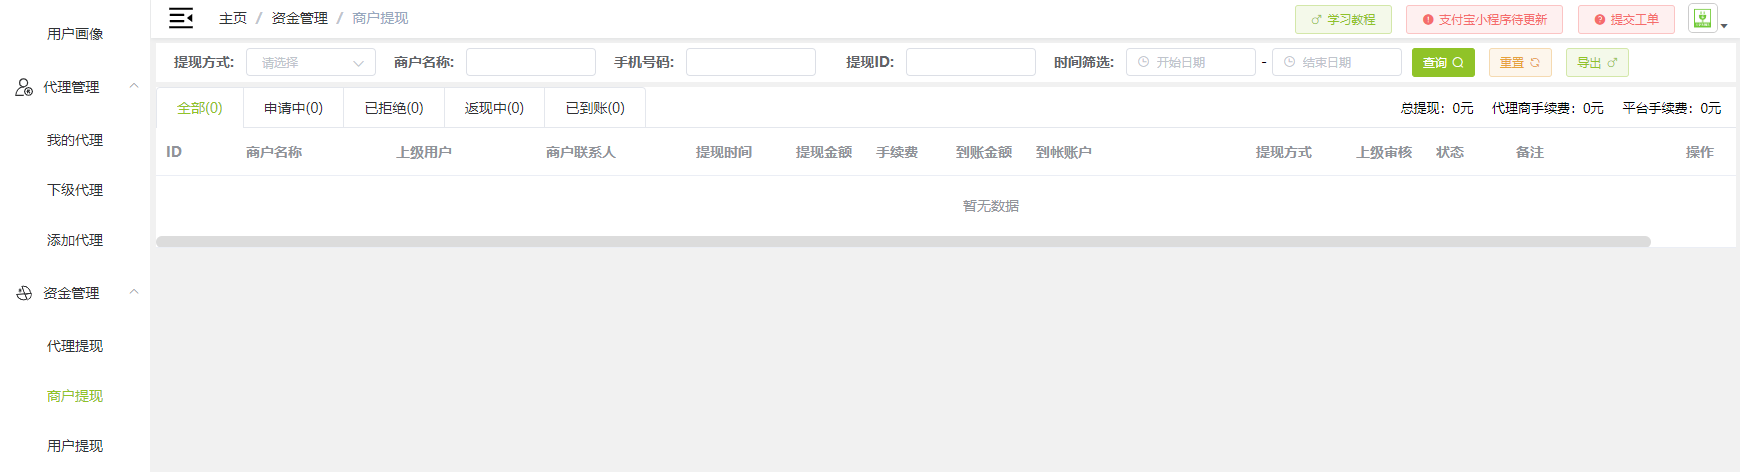The image size is (1740, 472).
Task: Switch to the 申请中(0) tab
Action: (x=293, y=108)
